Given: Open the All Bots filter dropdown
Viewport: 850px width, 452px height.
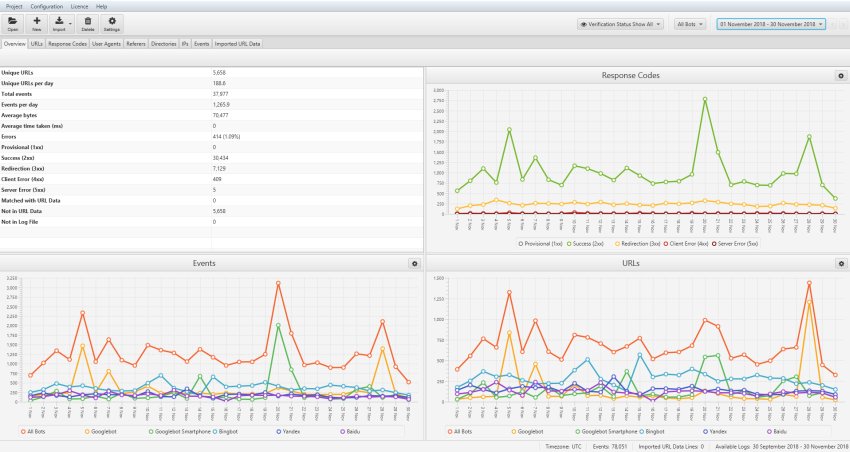Looking at the screenshot, I should pyautogui.click(x=691, y=23).
